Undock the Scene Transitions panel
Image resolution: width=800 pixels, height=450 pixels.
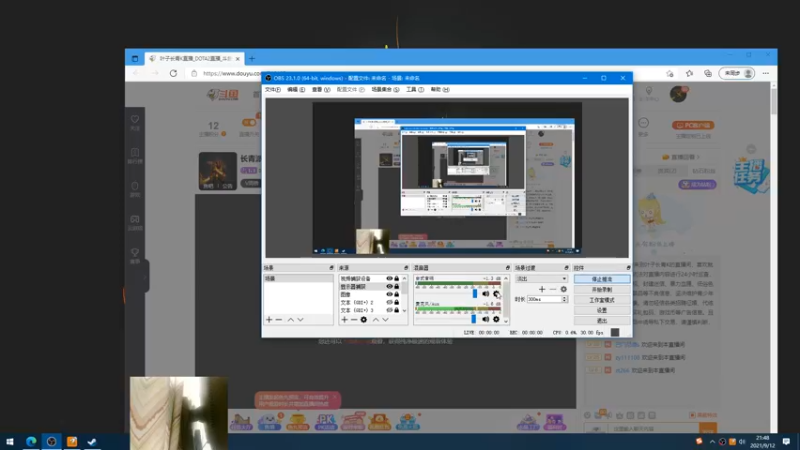(566, 268)
